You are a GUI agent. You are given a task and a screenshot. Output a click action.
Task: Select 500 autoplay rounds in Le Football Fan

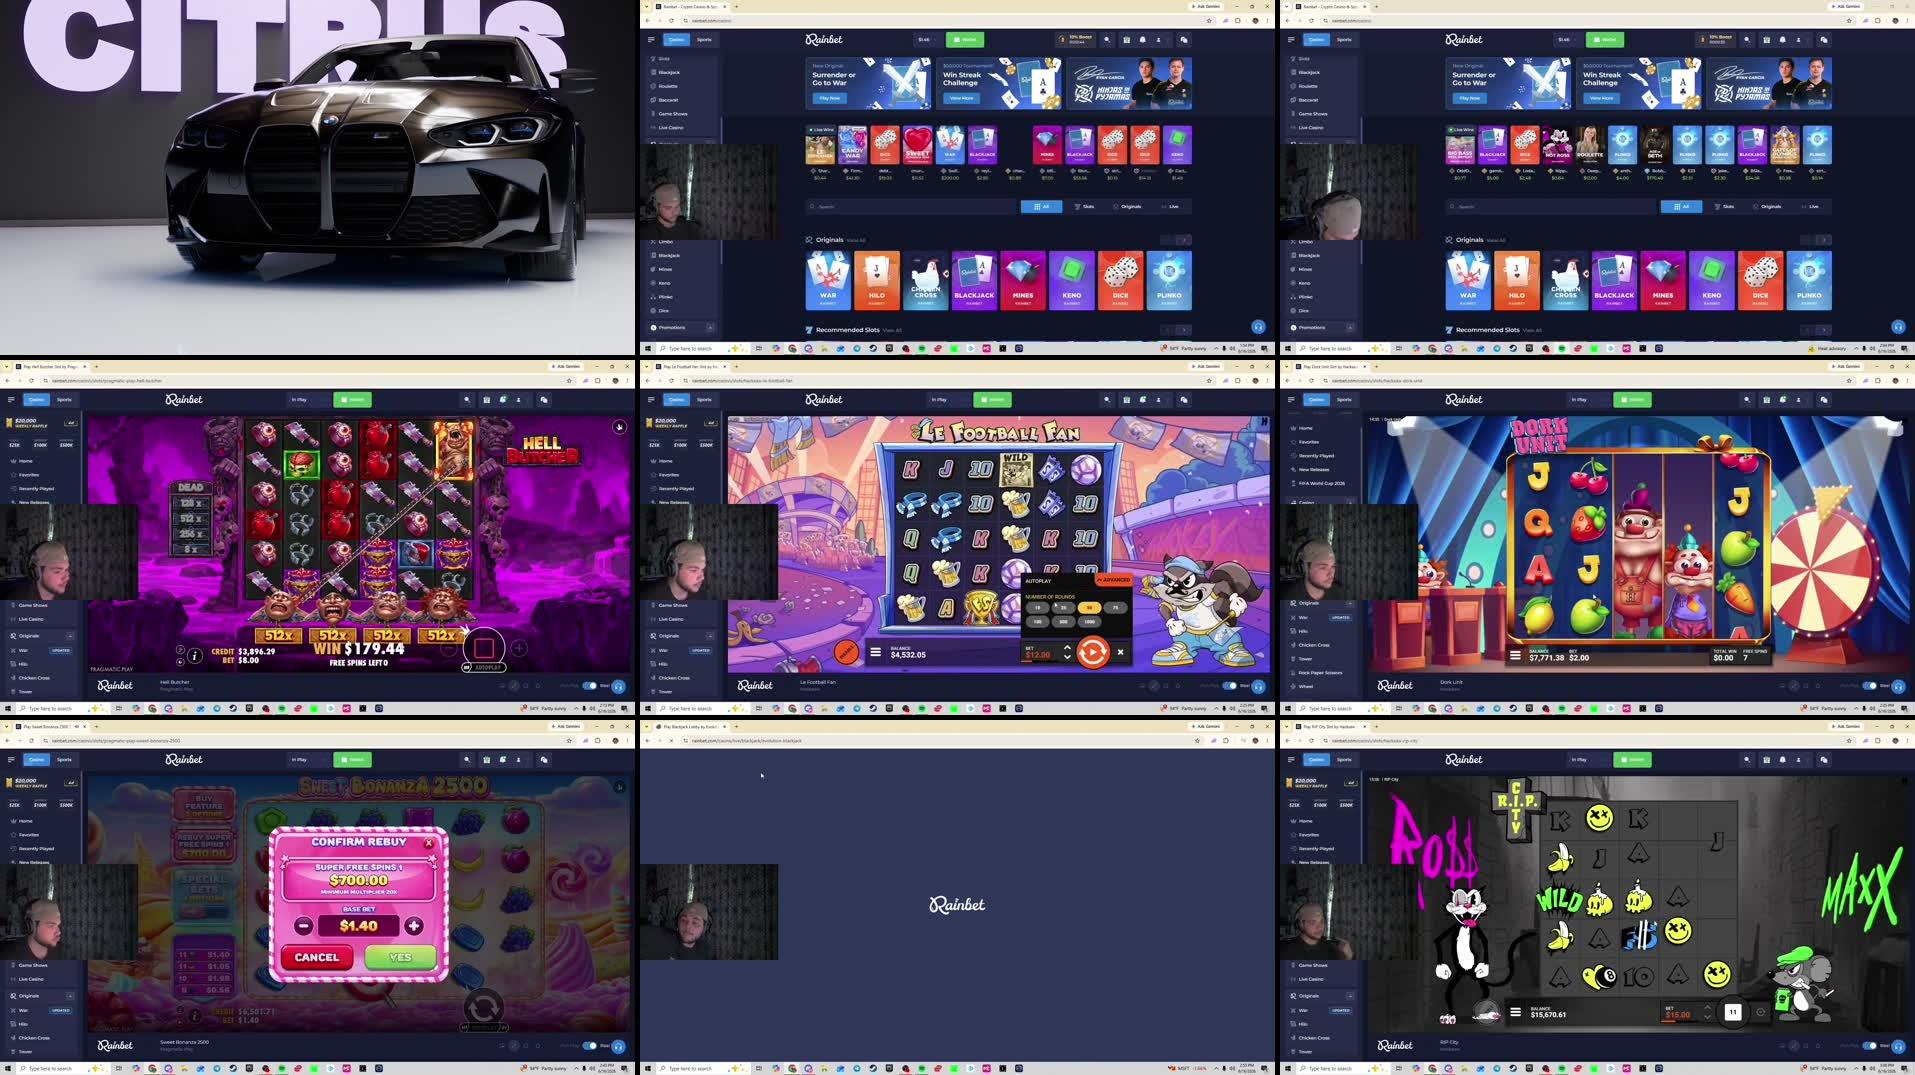pyautogui.click(x=1063, y=621)
